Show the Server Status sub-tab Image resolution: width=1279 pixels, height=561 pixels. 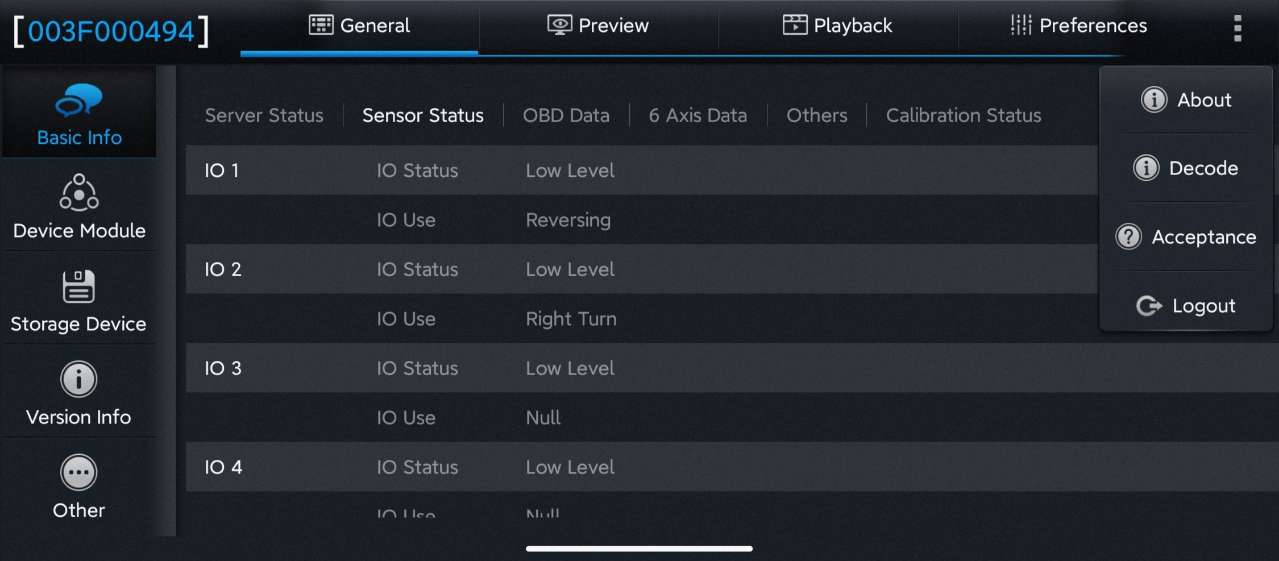[x=264, y=116]
